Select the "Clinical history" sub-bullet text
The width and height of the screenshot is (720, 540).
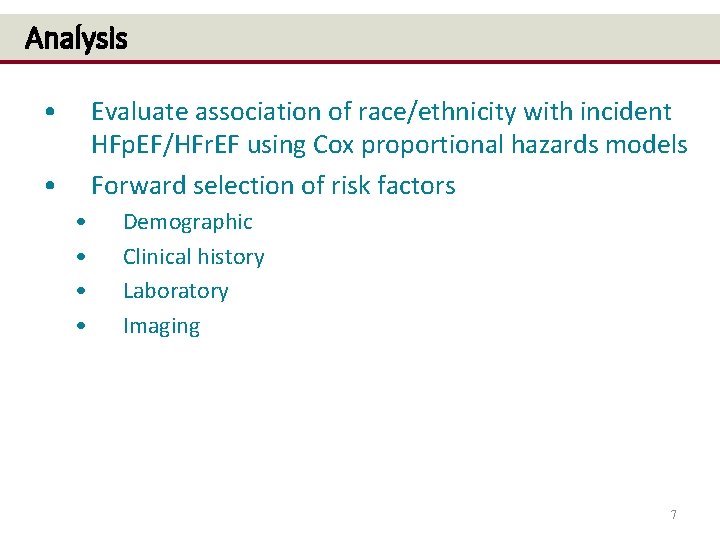tap(194, 257)
